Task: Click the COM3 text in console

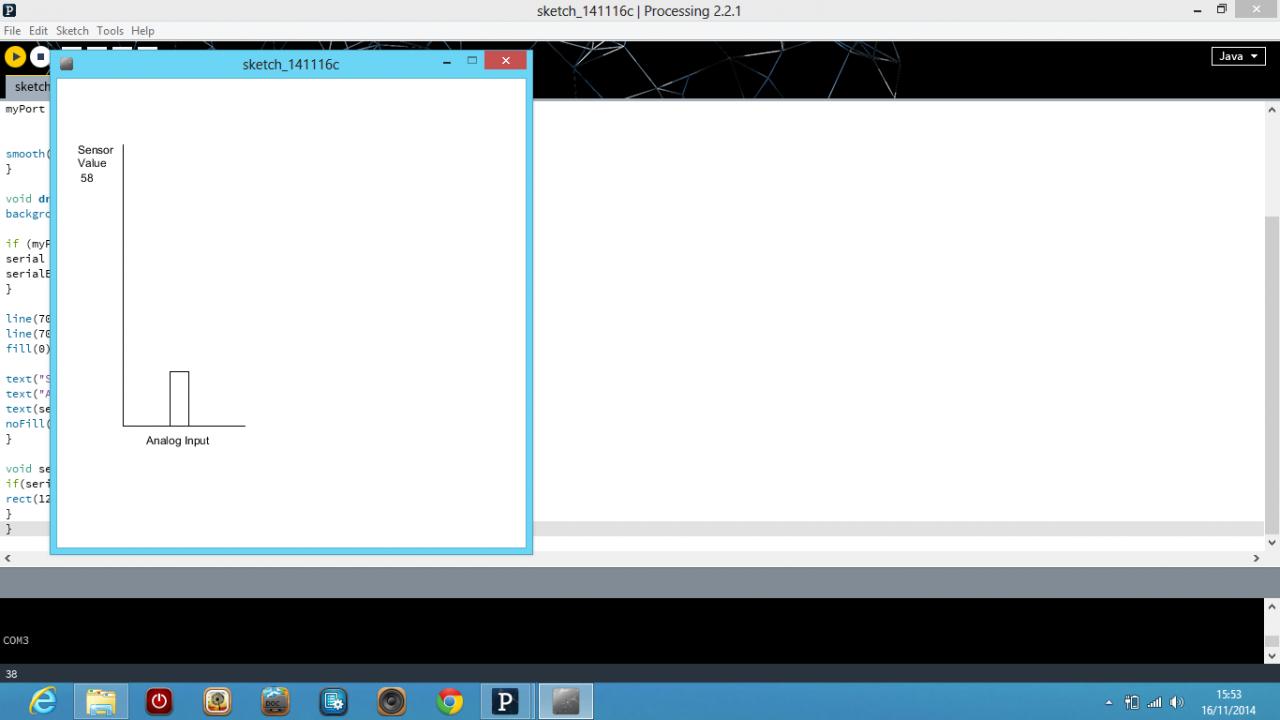Action: coord(16,640)
